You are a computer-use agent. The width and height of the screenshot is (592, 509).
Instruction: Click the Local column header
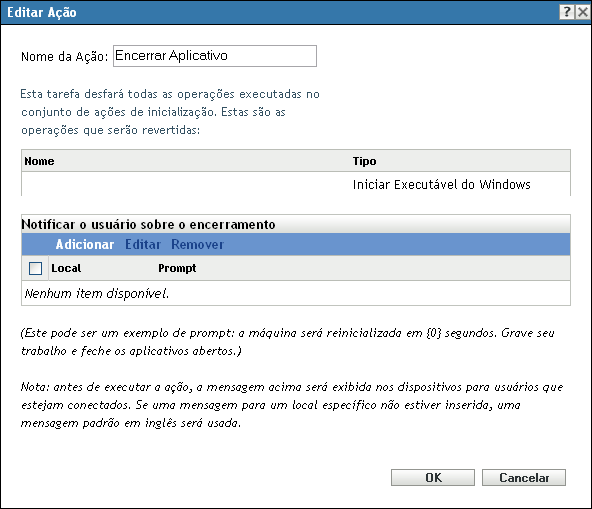tap(66, 268)
